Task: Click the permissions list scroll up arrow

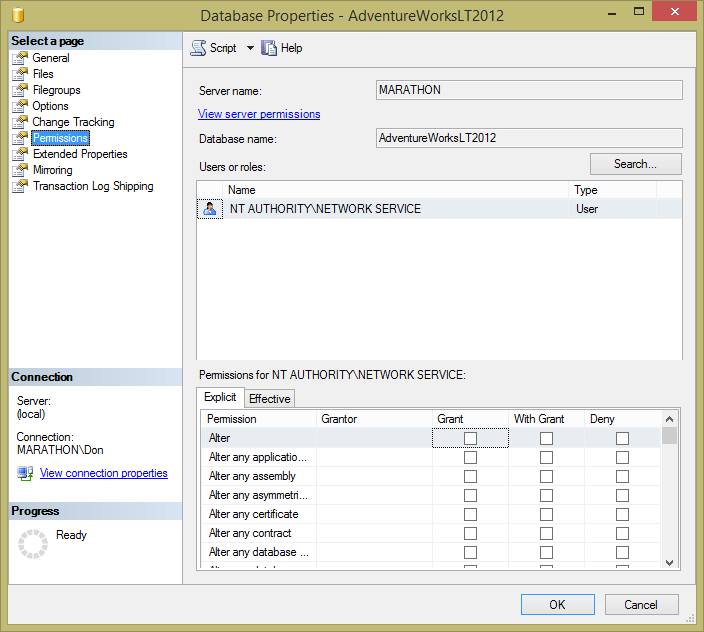Action: click(669, 419)
